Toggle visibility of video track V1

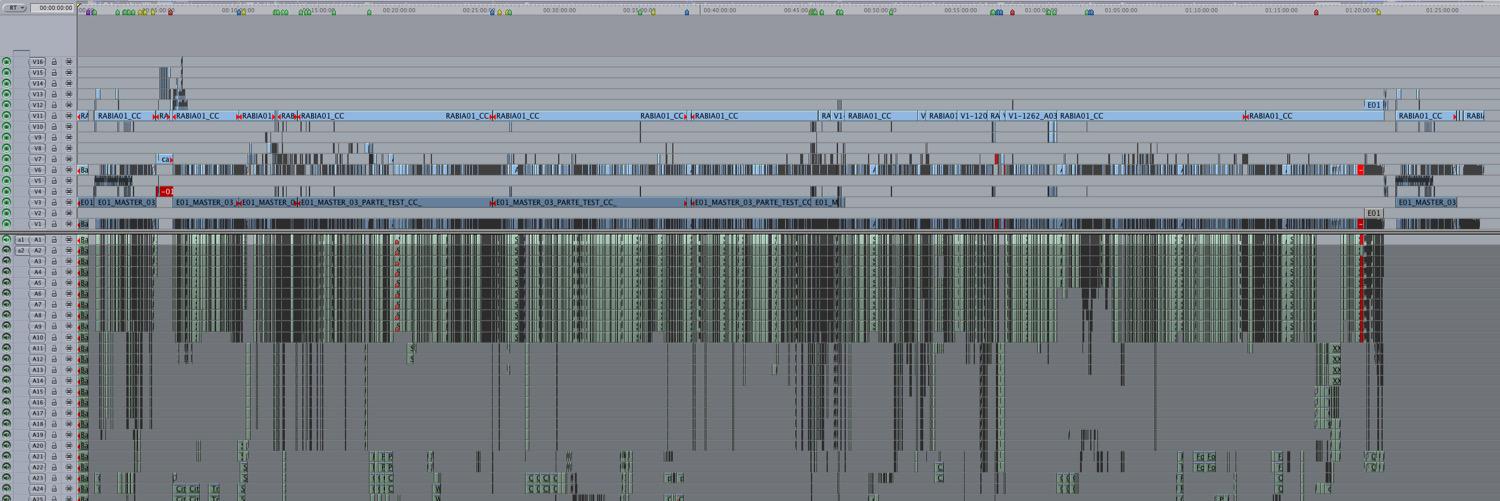click(x=6, y=224)
